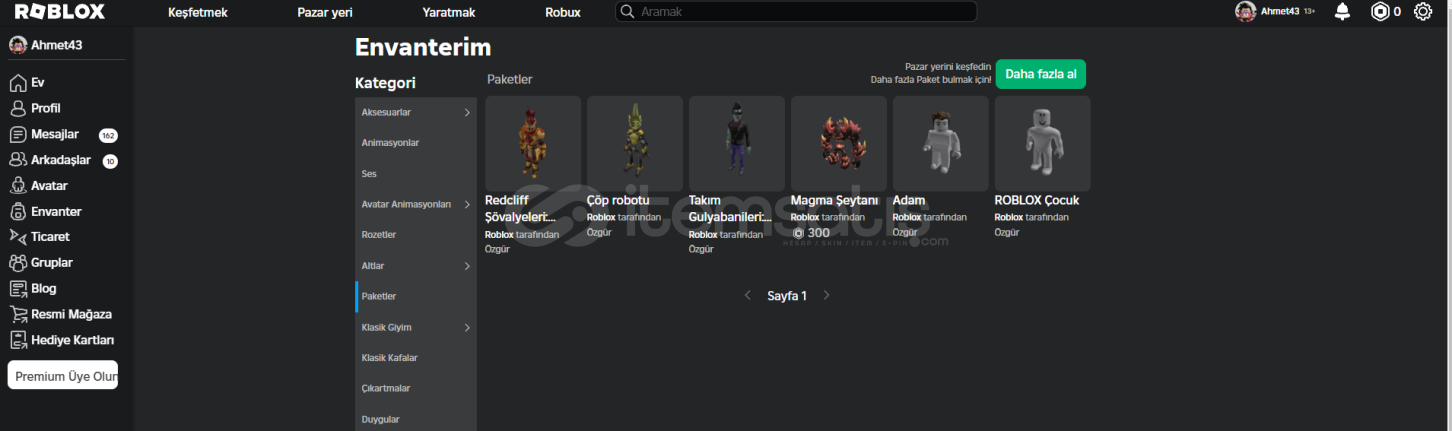The width and height of the screenshot is (1452, 431).
Task: Click the ROBLOX Çocuk thumbnail
Action: pos(1043,144)
